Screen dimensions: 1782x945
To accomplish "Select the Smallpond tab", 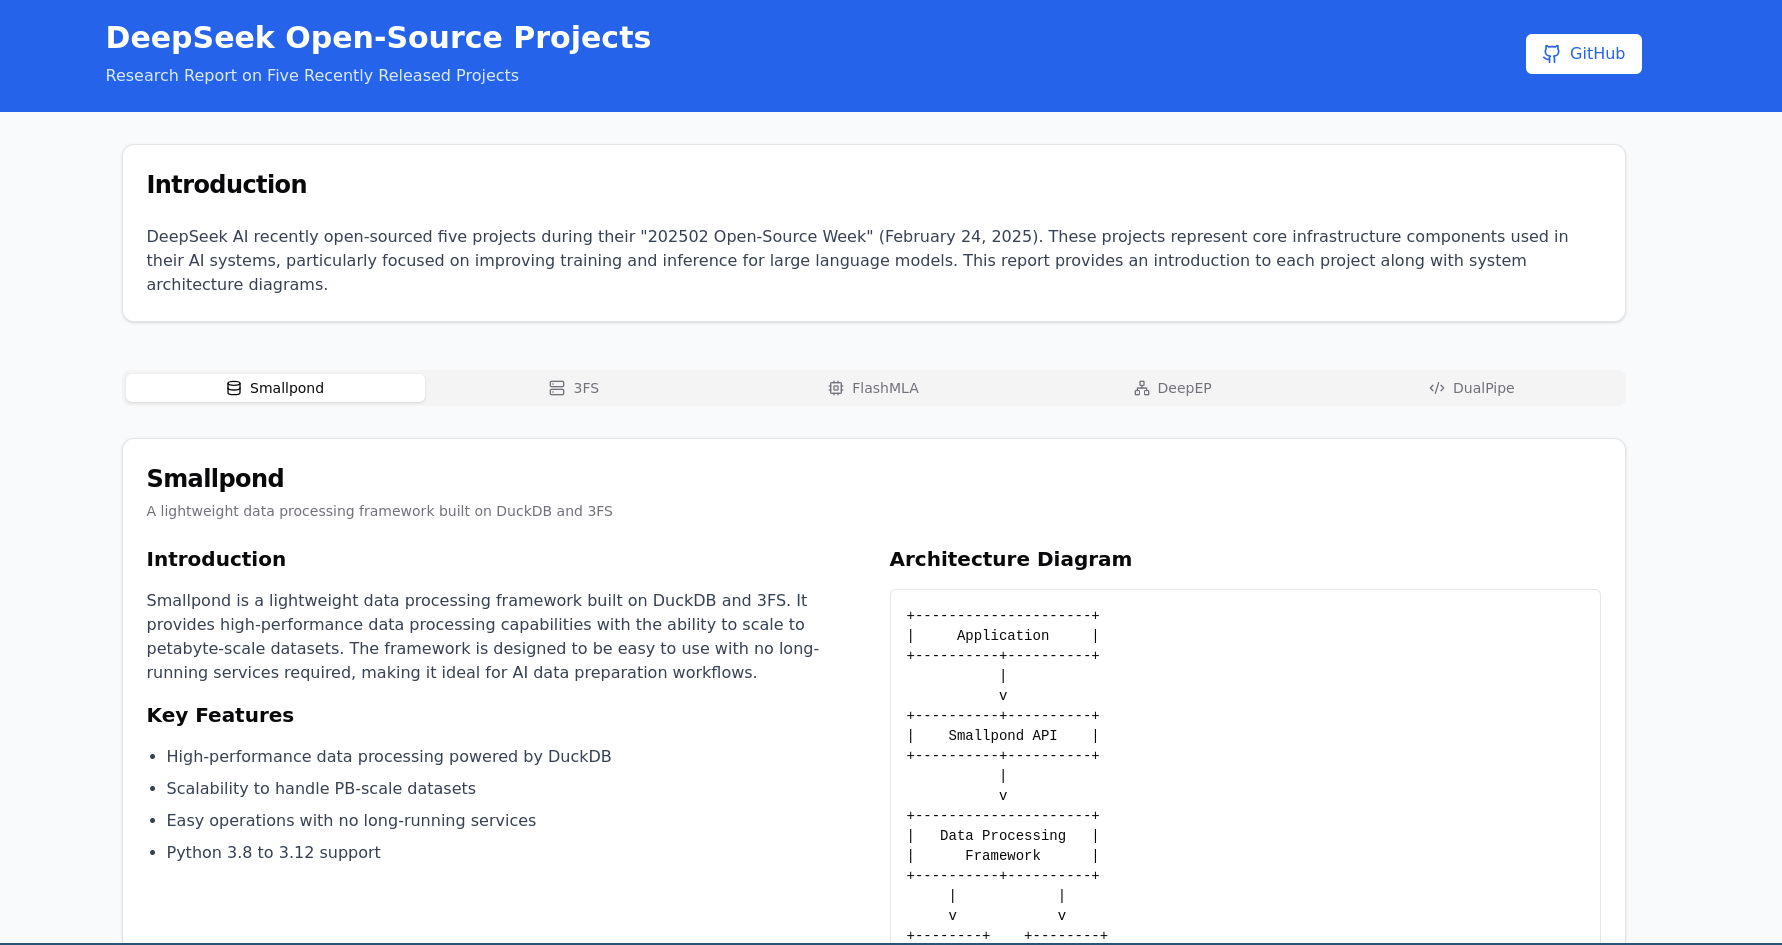I will click(x=275, y=388).
